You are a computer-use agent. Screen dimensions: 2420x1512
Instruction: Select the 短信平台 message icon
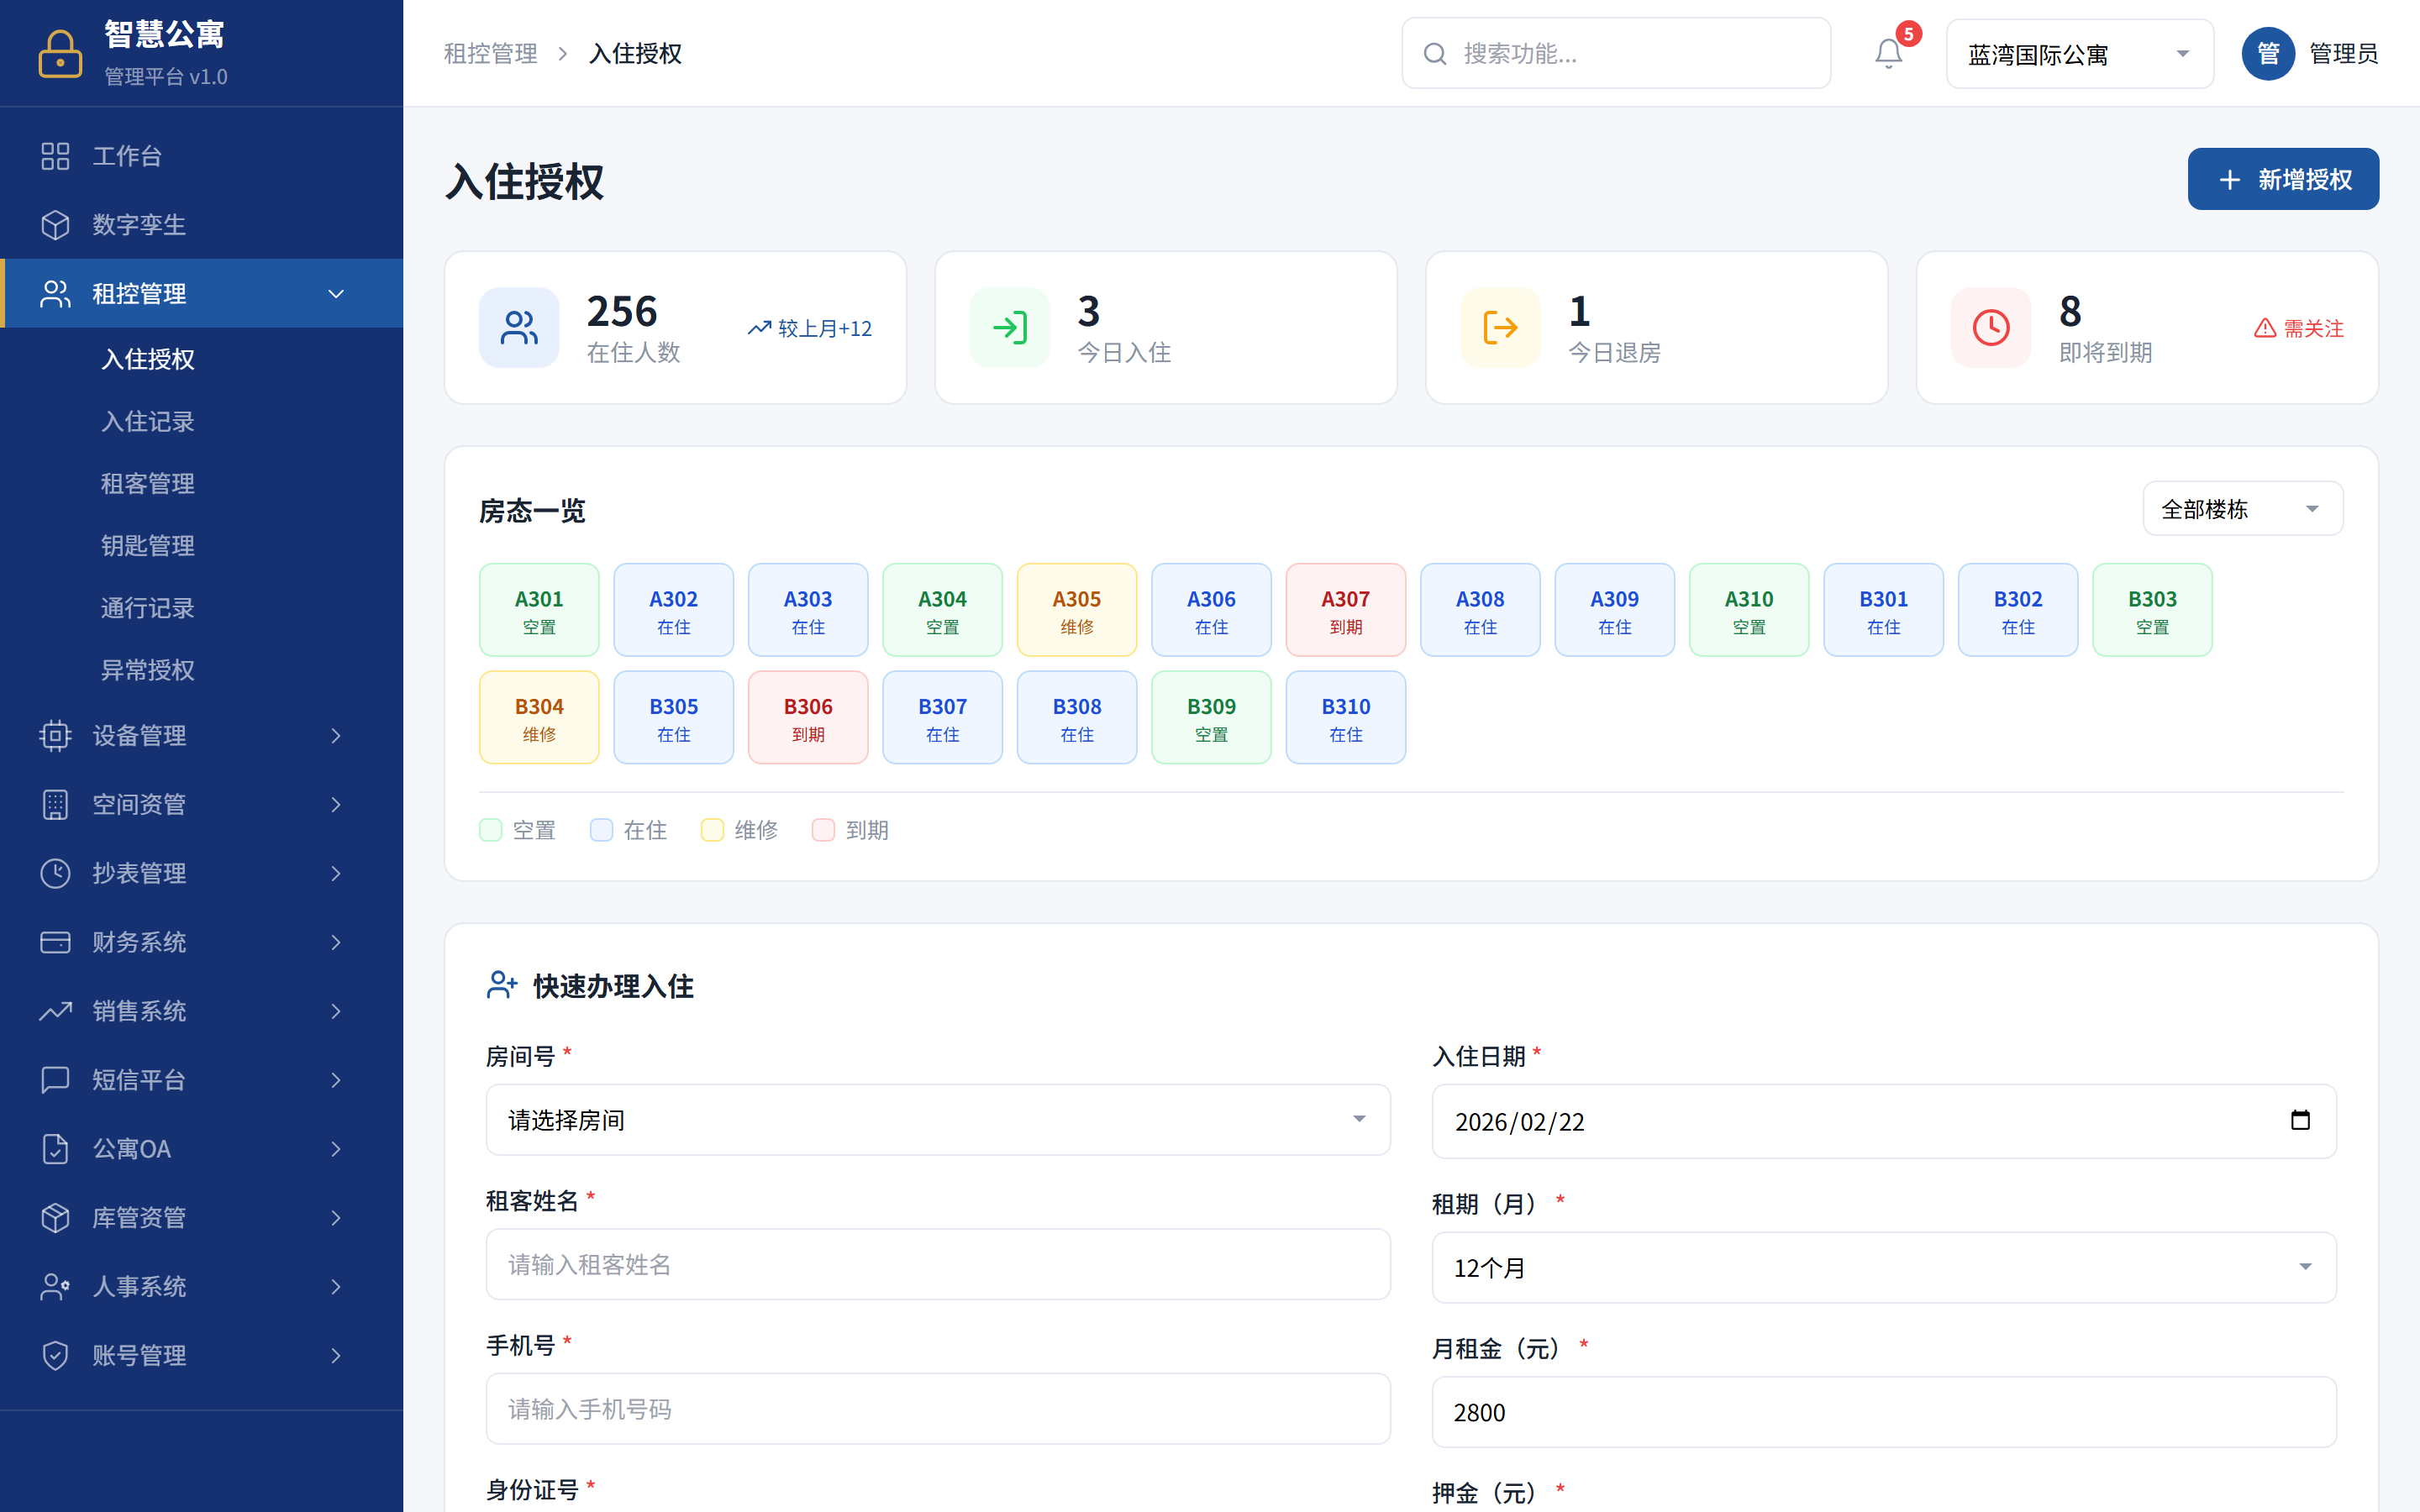click(55, 1080)
